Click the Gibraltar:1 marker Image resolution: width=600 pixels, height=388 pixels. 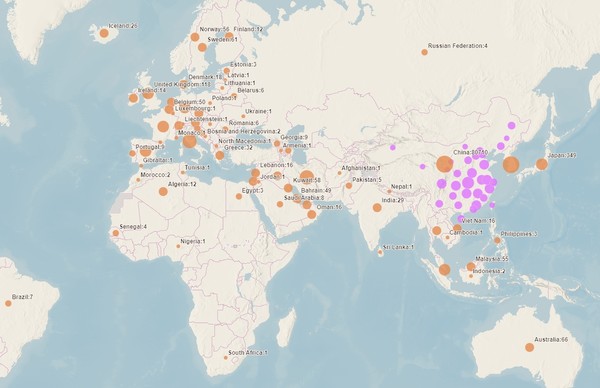[141, 166]
